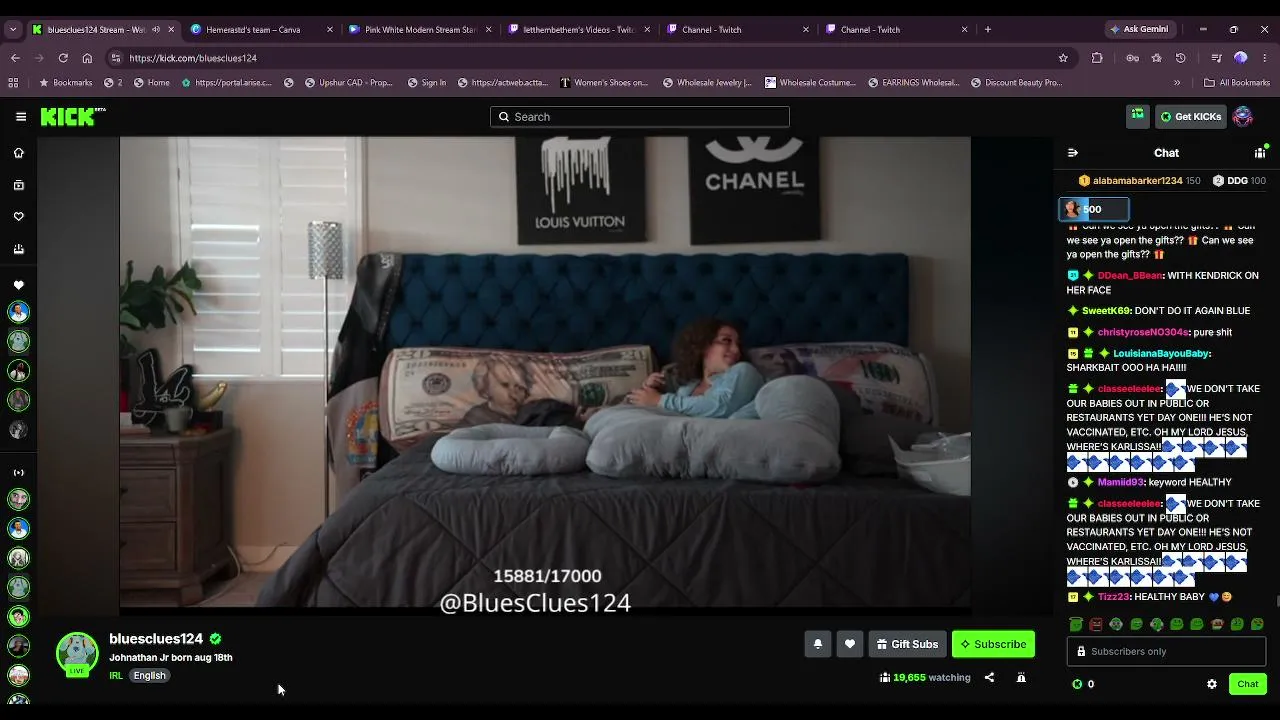Open chat settings gear
The image size is (1280, 720).
[x=1212, y=684]
